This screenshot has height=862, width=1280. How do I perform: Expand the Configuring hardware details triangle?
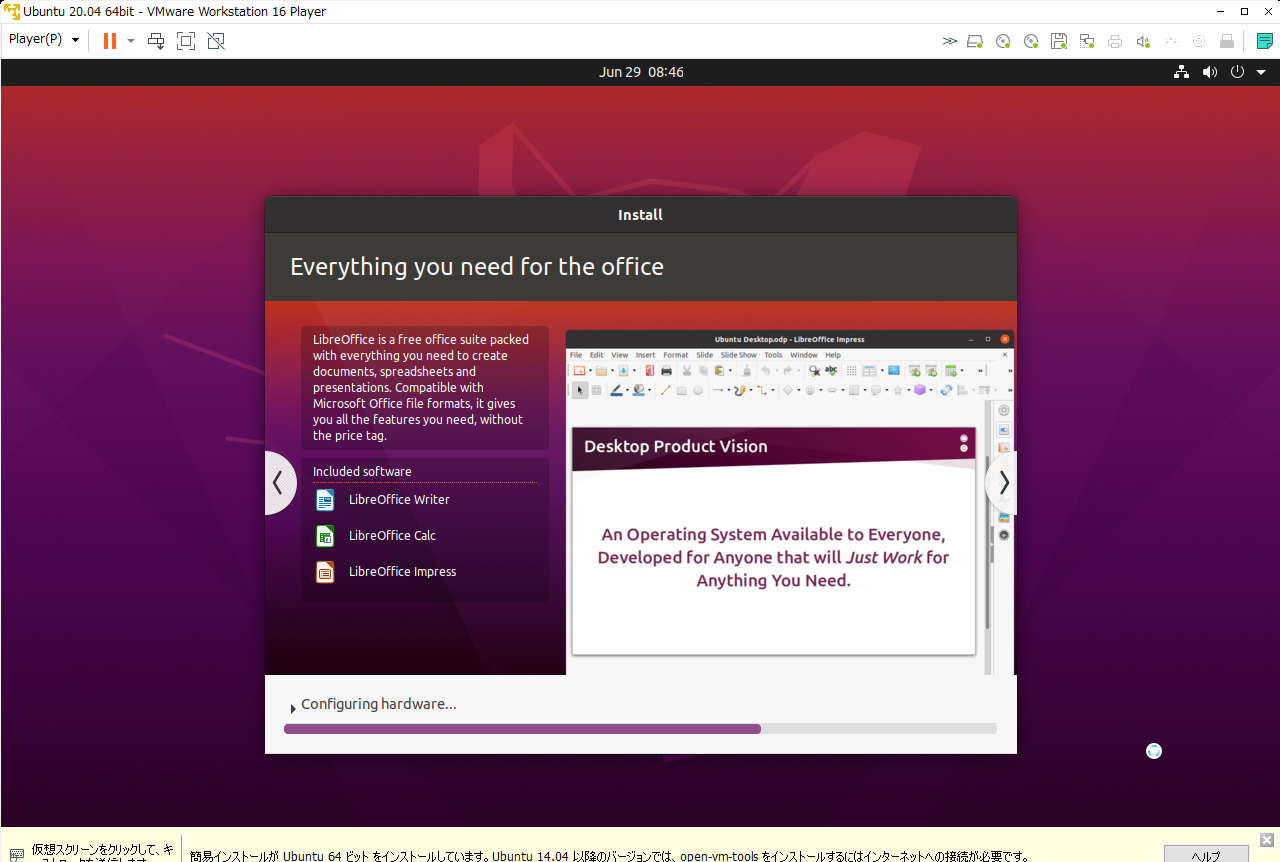292,708
